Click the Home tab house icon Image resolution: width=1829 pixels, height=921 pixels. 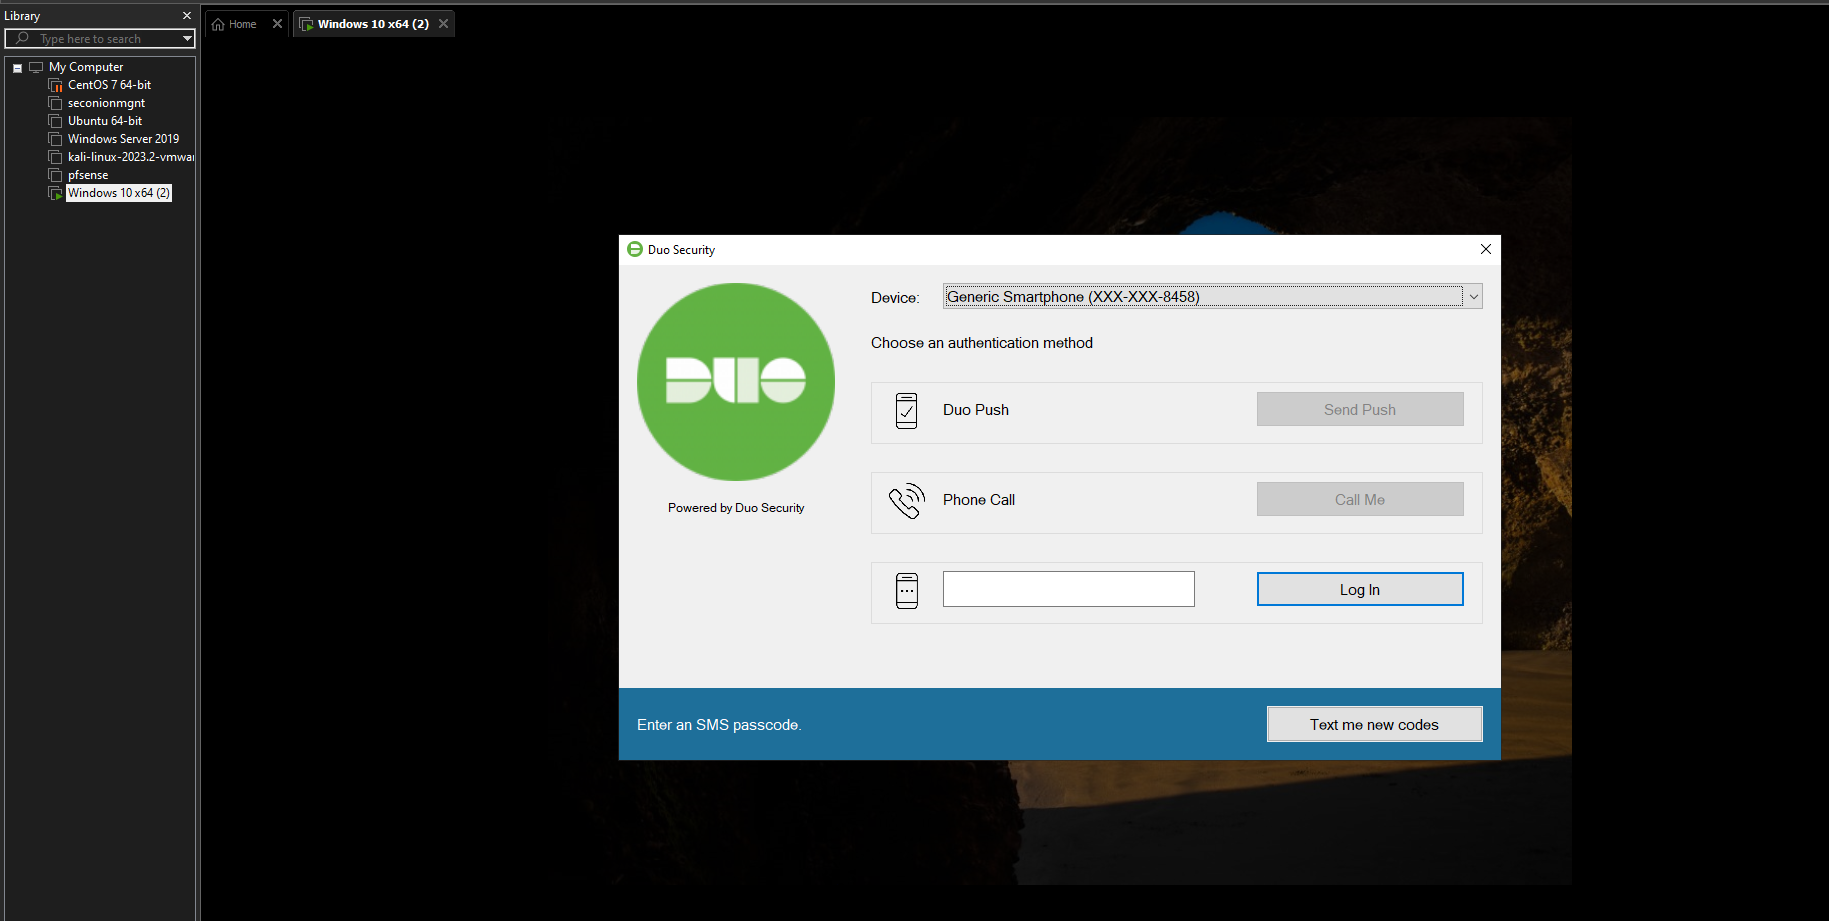tap(218, 24)
